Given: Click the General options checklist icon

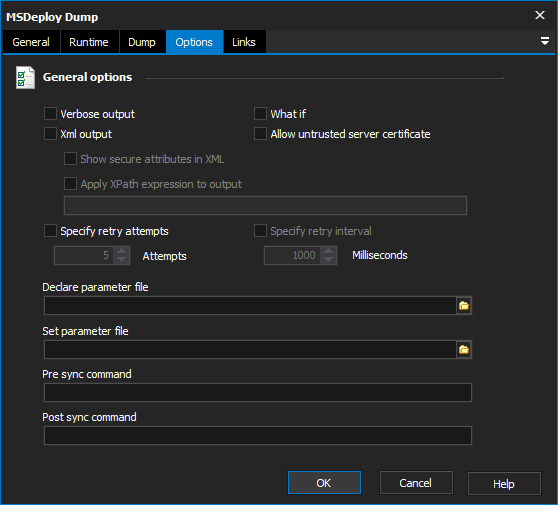Looking at the screenshot, I should [25, 78].
